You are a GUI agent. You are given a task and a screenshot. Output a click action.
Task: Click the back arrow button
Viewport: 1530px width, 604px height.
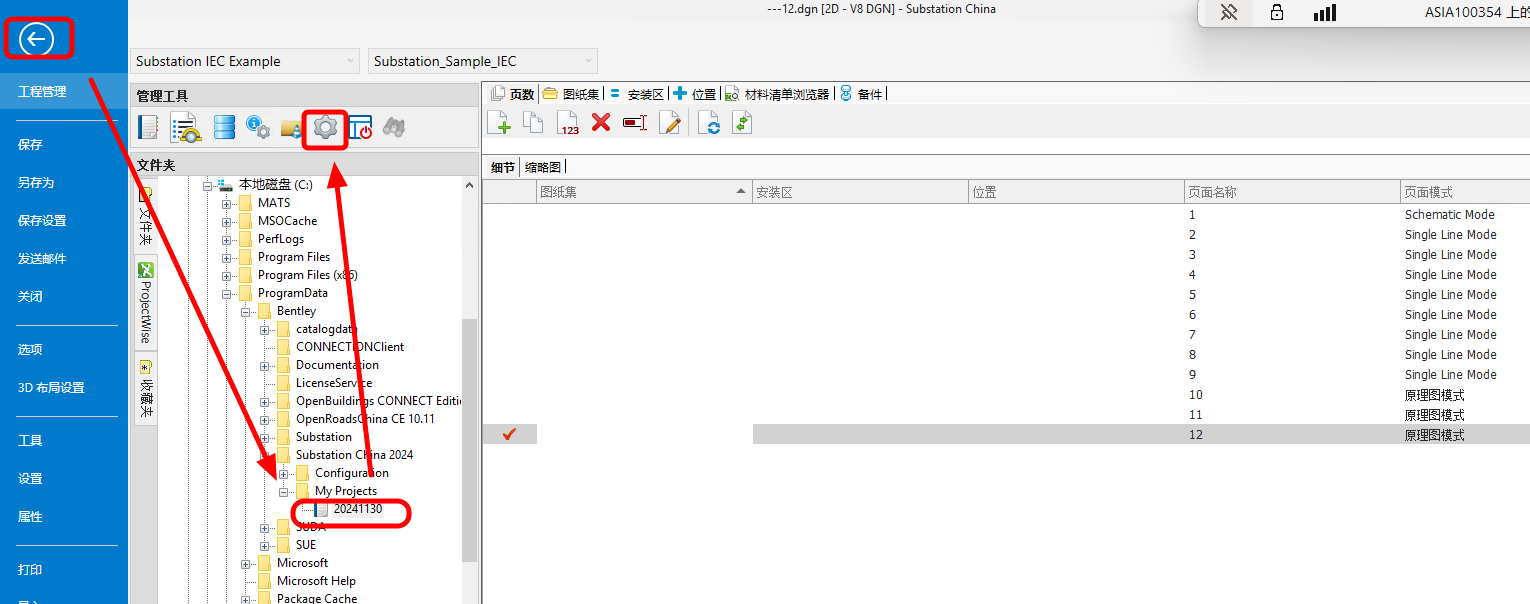(38, 40)
